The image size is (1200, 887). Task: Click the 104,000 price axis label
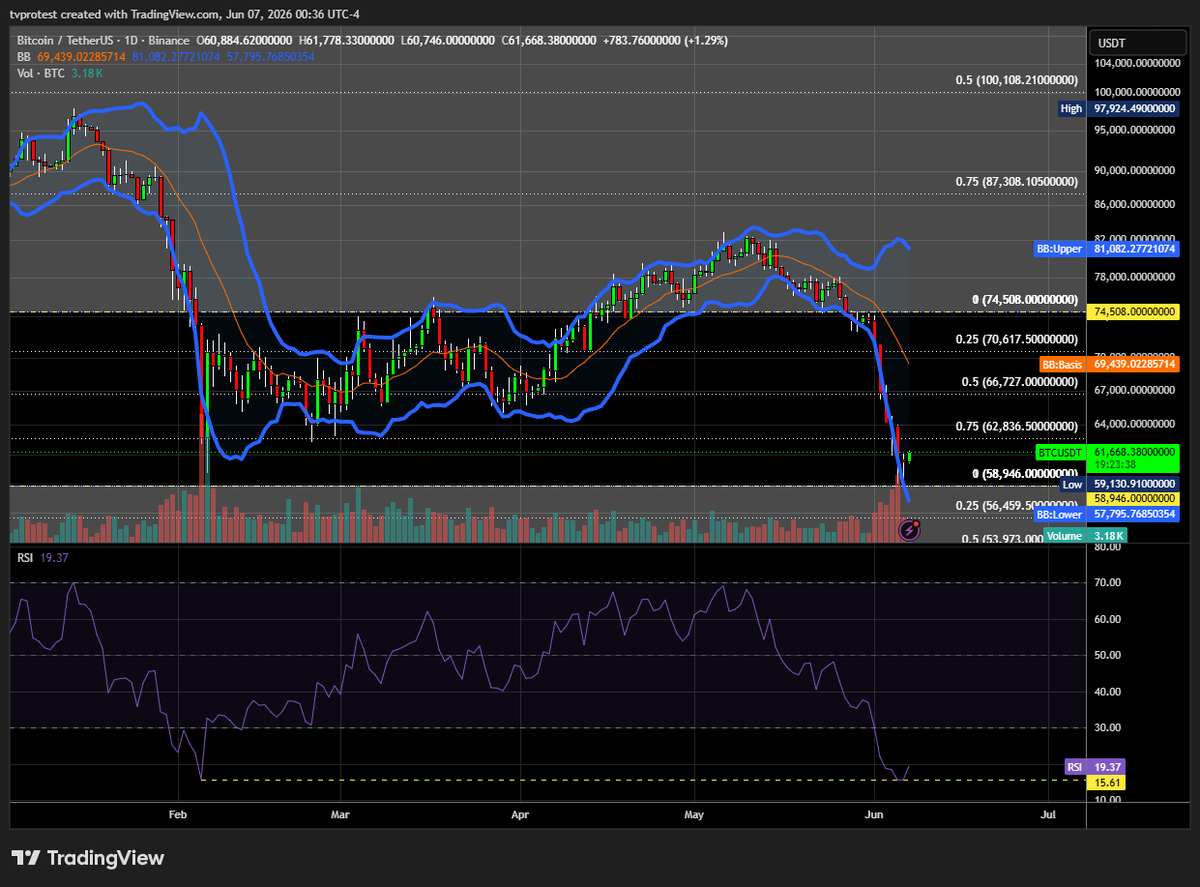click(1135, 63)
